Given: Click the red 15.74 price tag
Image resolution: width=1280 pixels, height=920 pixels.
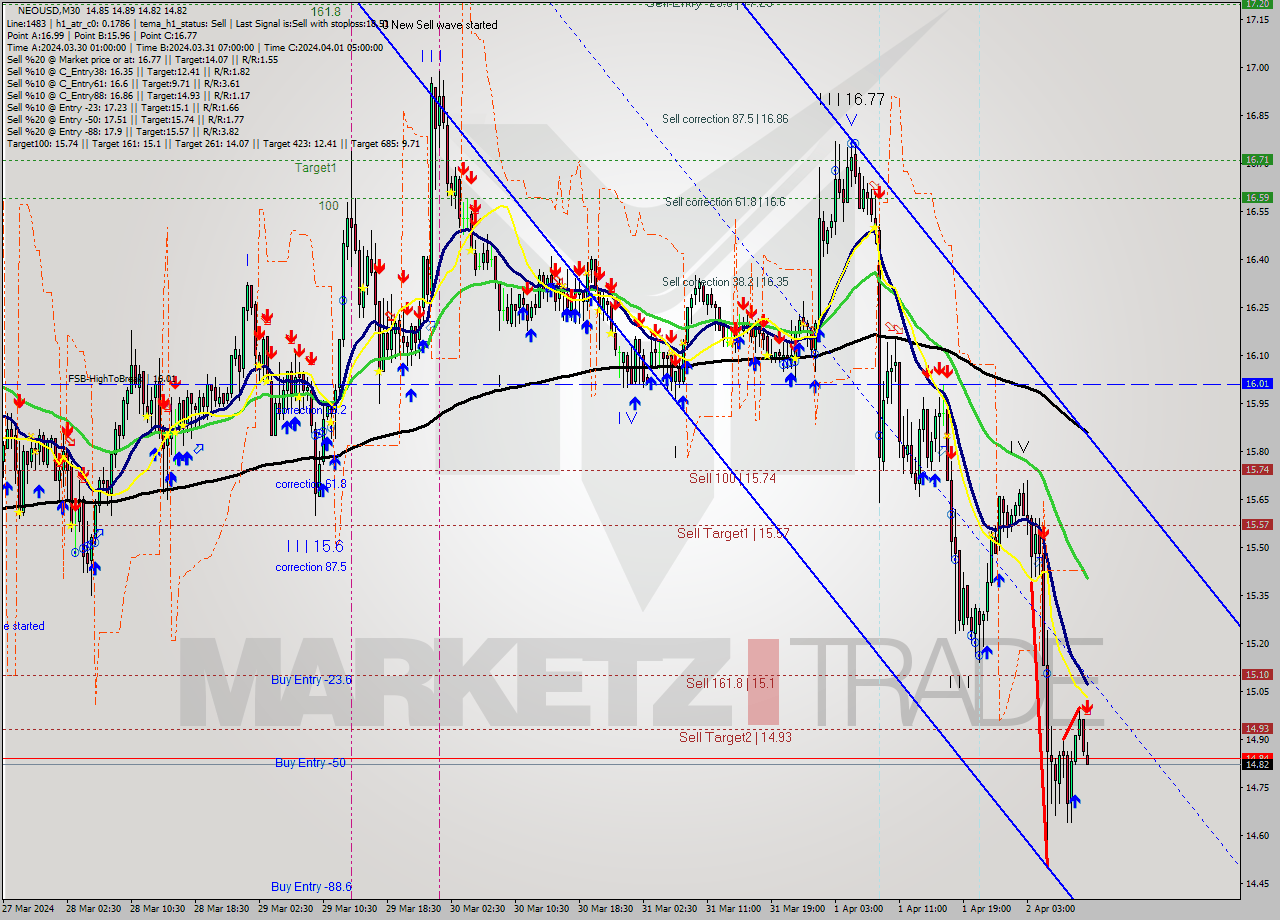Looking at the screenshot, I should 1256,470.
